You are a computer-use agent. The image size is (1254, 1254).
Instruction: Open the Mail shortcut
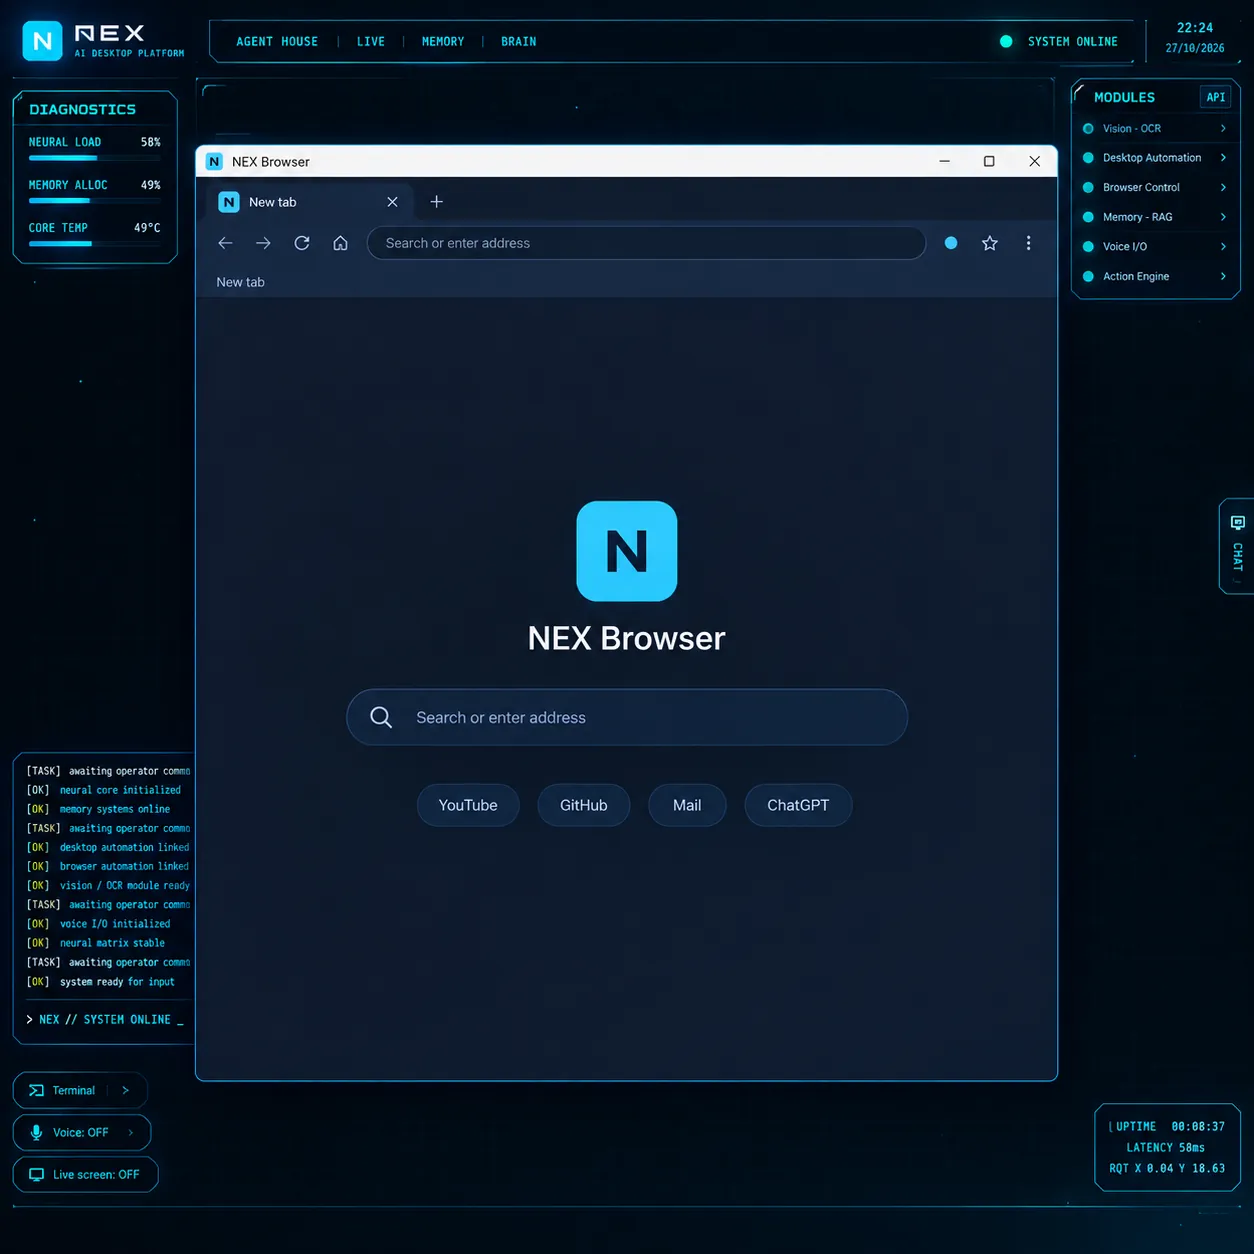(687, 805)
